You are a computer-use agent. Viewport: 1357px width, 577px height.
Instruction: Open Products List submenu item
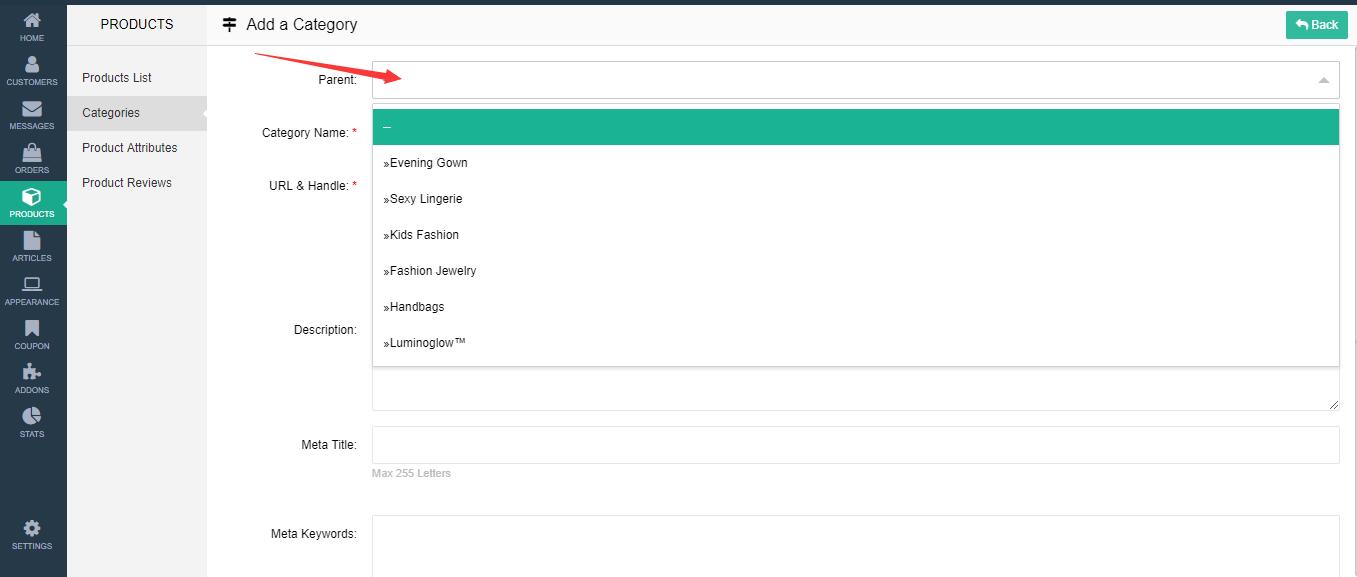coord(117,78)
